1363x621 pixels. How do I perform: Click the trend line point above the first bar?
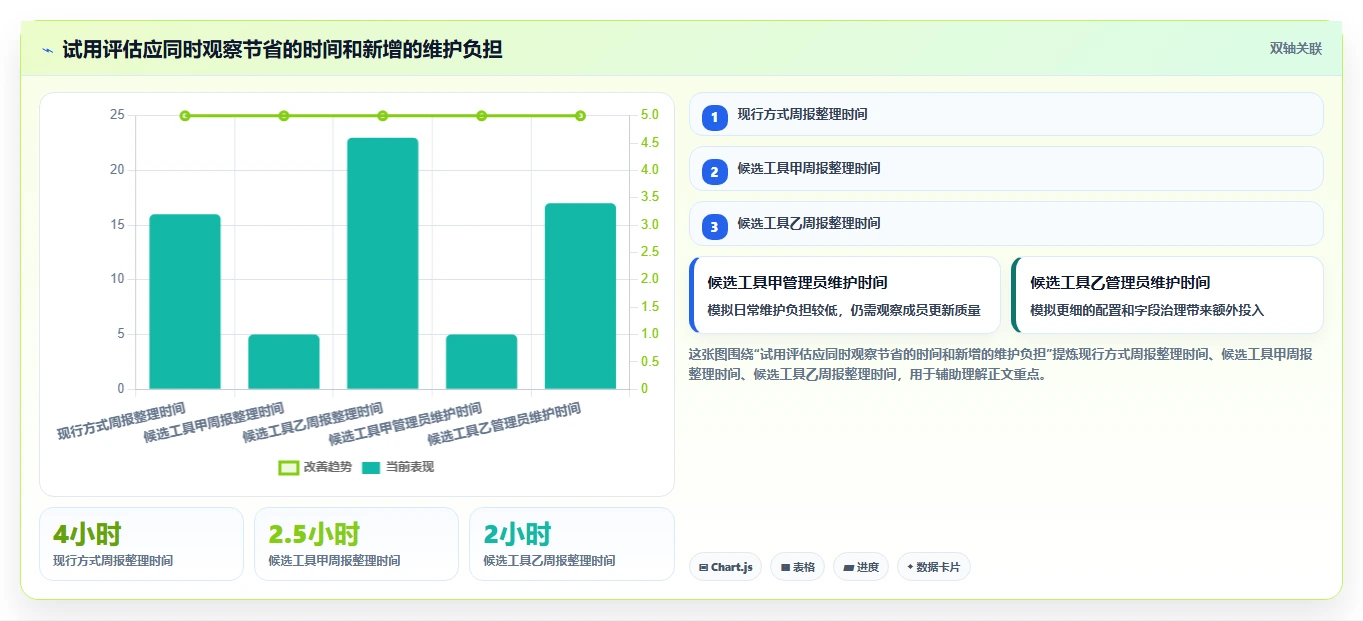pos(185,116)
